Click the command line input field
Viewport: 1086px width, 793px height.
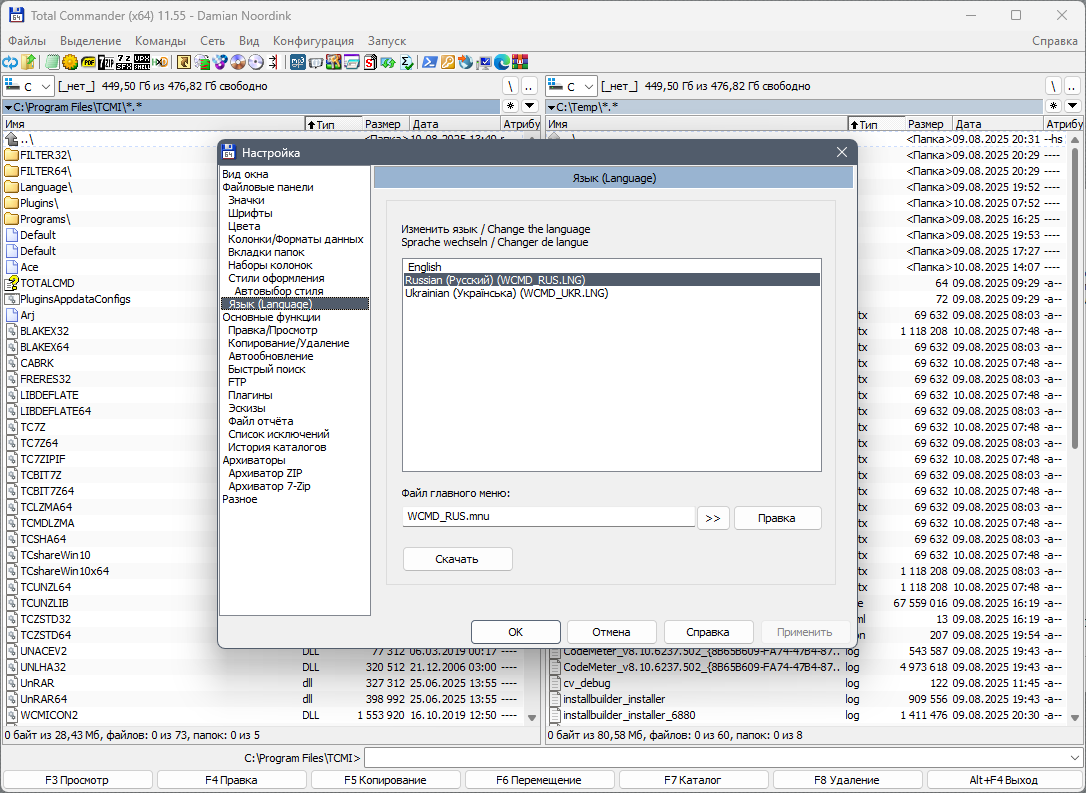715,758
